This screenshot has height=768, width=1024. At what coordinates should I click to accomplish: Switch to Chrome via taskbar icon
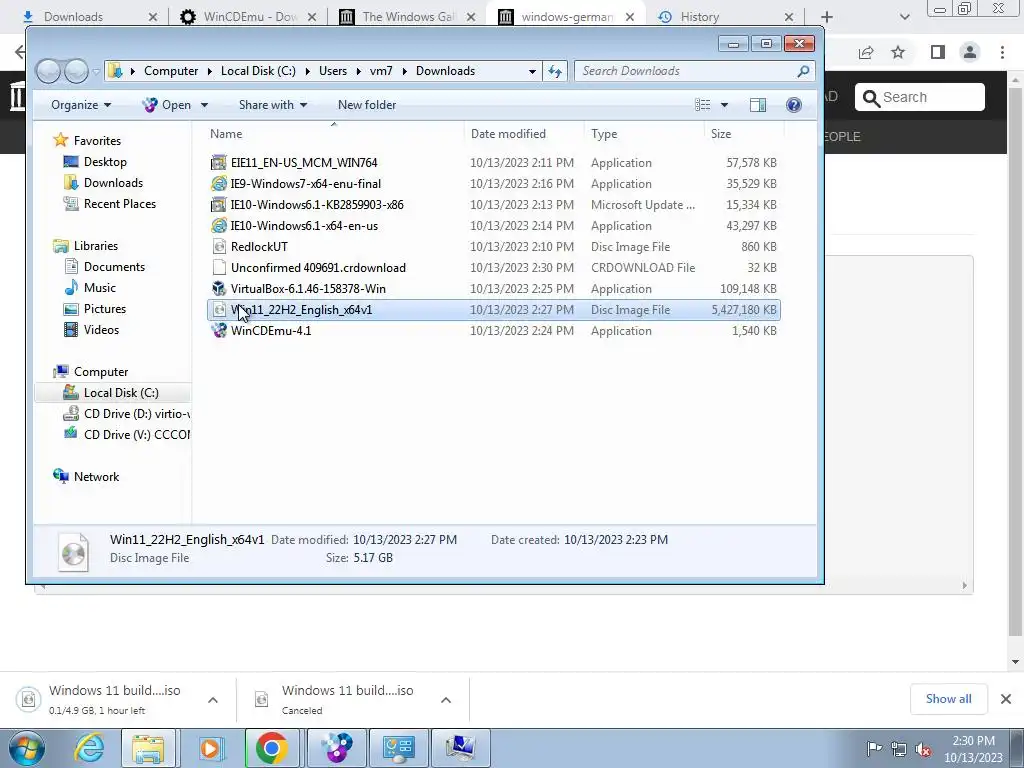tap(272, 748)
